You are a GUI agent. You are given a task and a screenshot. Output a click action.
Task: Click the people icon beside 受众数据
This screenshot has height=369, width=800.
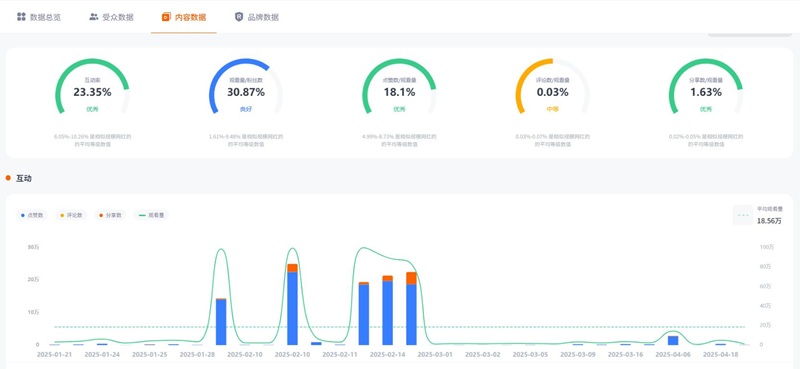(x=93, y=17)
